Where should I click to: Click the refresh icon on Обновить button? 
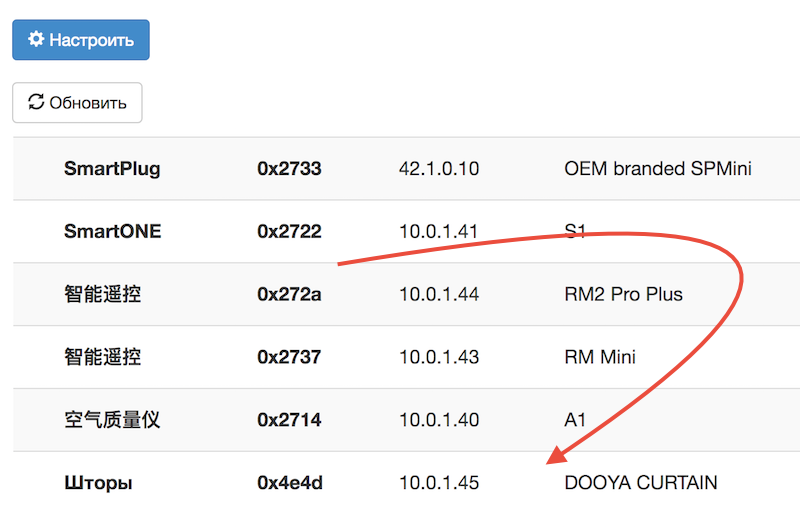pos(36,102)
